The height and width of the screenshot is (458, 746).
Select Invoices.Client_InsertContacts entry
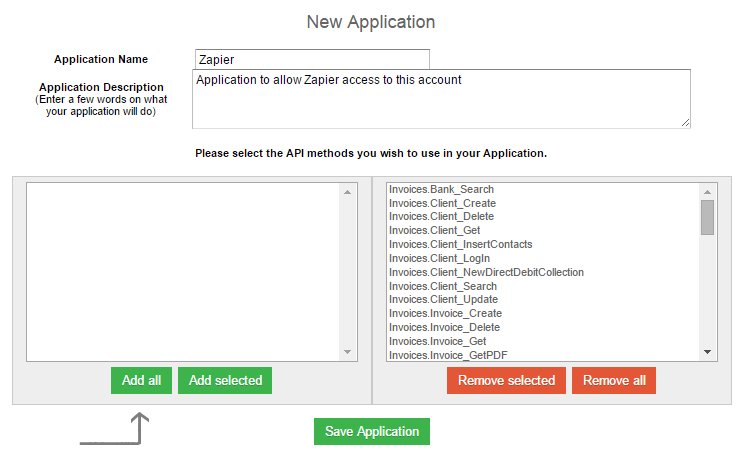[460, 244]
